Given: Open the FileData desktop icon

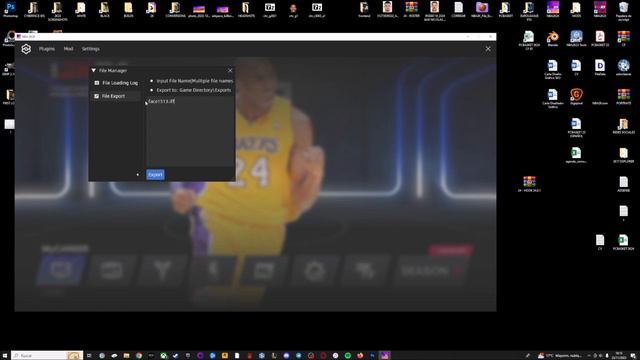Looking at the screenshot, I should coord(600,68).
